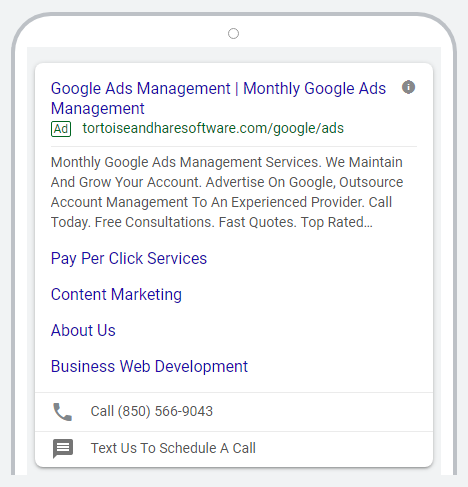Click the front camera circle on phone mockup
The image size is (468, 487).
coord(233,33)
